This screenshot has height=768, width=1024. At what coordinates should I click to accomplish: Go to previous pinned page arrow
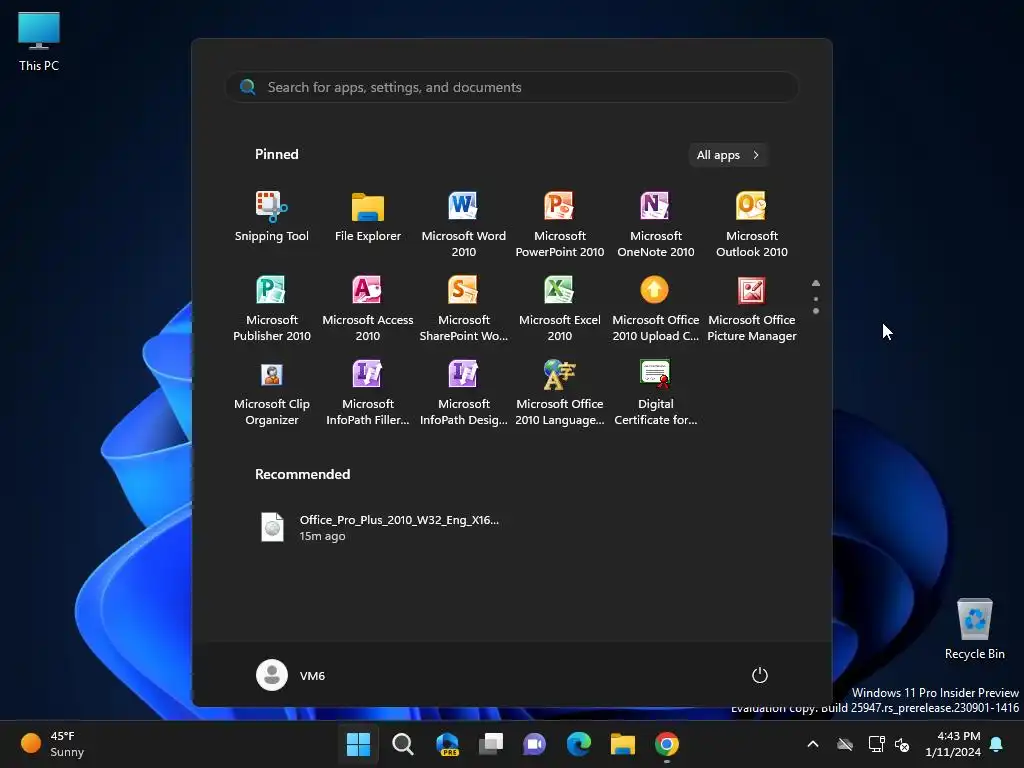(x=816, y=283)
